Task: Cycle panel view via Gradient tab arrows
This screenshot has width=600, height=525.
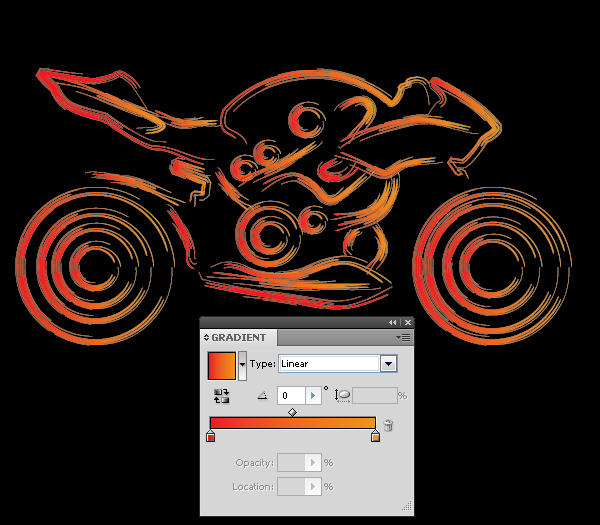Action: point(206,338)
